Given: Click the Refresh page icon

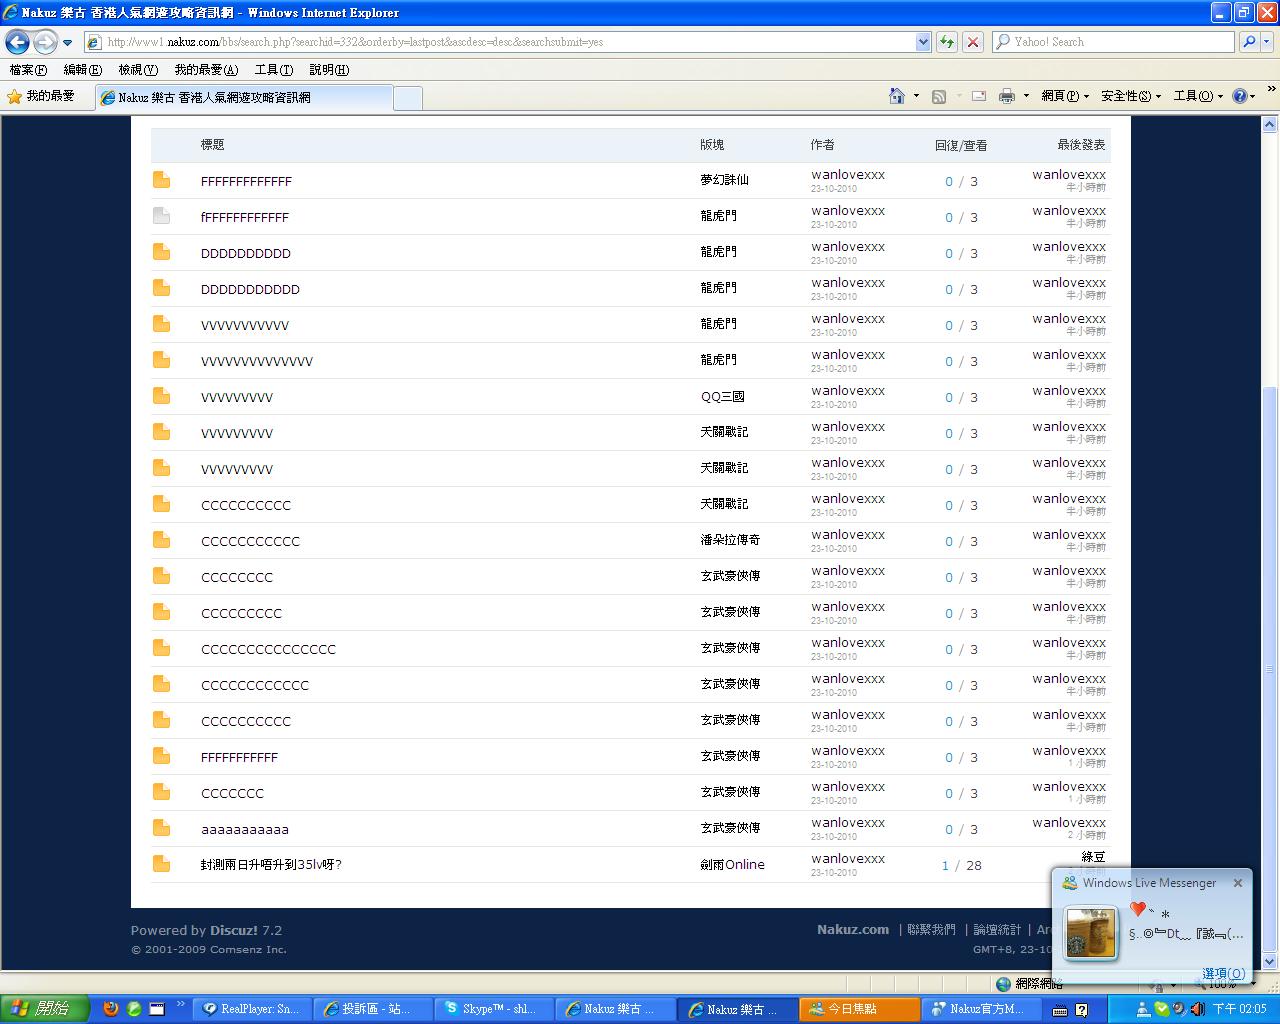Looking at the screenshot, I should [x=946, y=42].
